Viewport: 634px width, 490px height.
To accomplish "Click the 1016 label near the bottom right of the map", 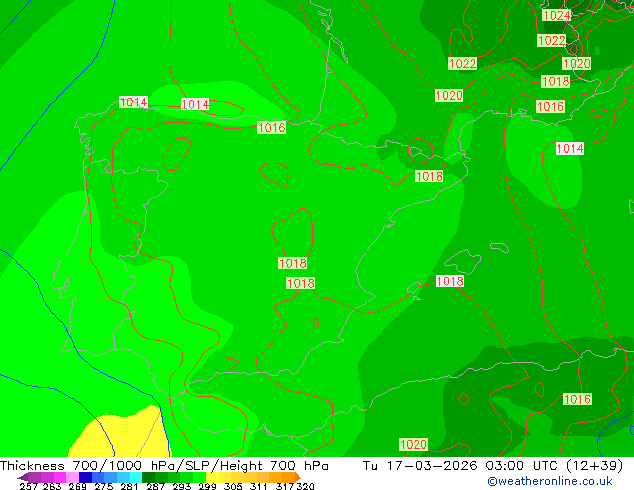I will tap(577, 399).
